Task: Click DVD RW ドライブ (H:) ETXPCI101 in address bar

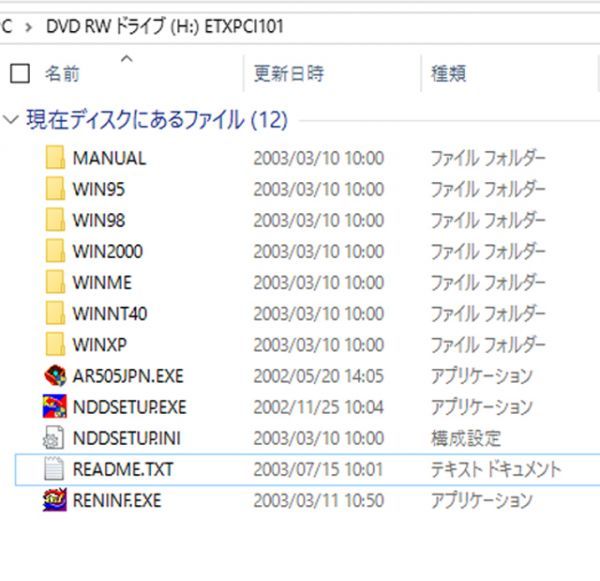Action: [165, 27]
